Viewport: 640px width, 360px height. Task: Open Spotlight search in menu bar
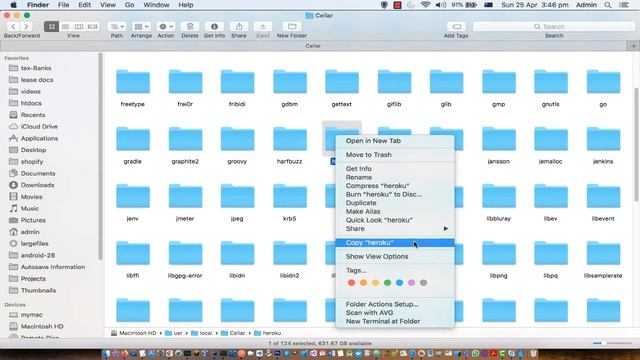[x=608, y=5]
